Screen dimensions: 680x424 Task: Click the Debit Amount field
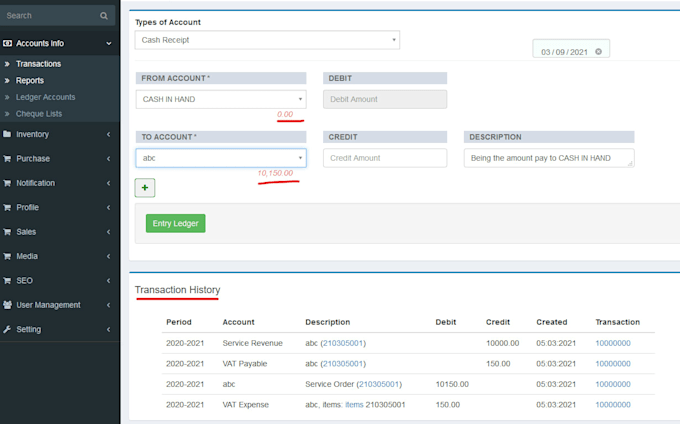[385, 99]
